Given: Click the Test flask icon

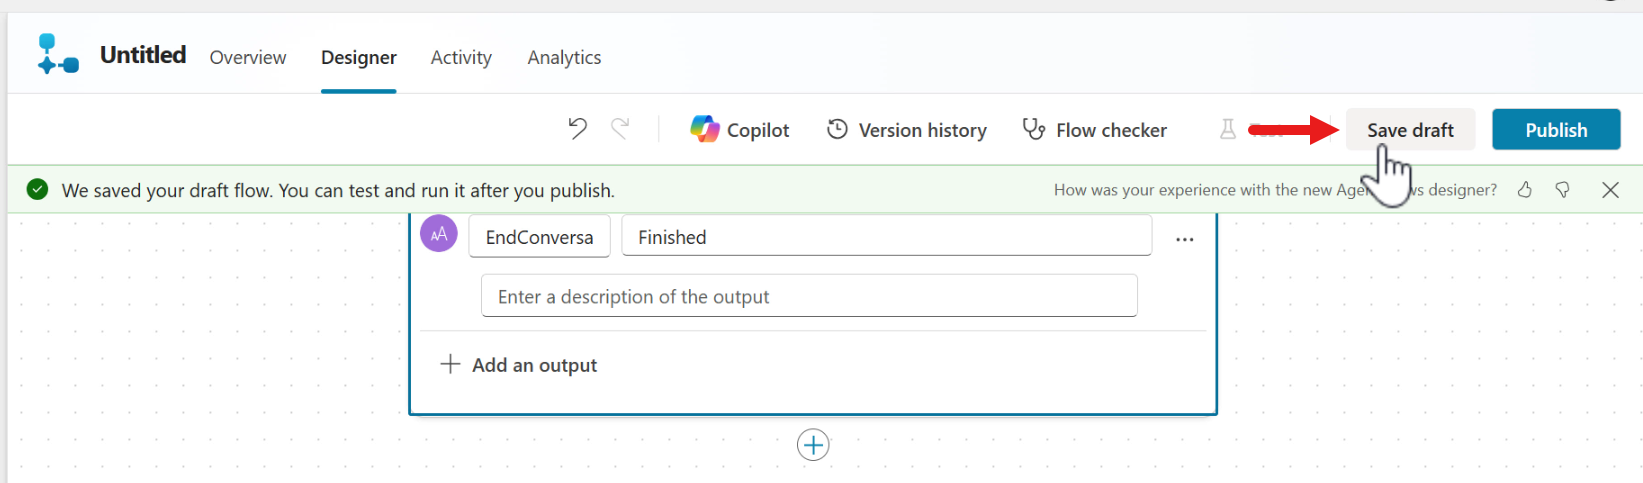Looking at the screenshot, I should (1228, 129).
